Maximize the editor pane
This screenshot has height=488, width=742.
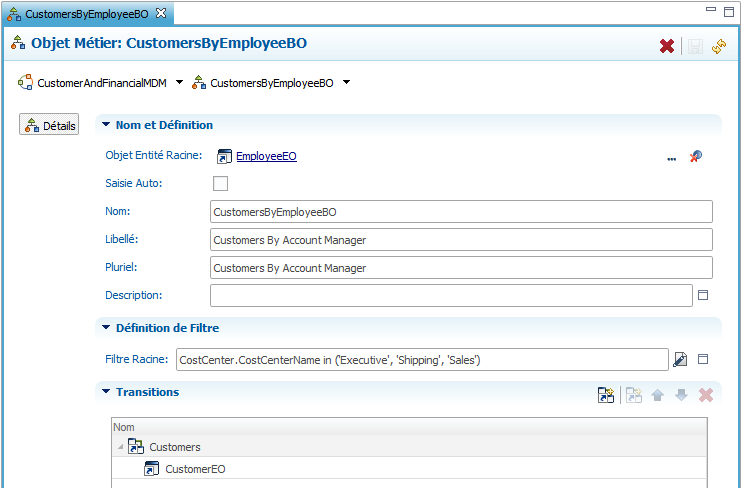pyautogui.click(x=729, y=12)
